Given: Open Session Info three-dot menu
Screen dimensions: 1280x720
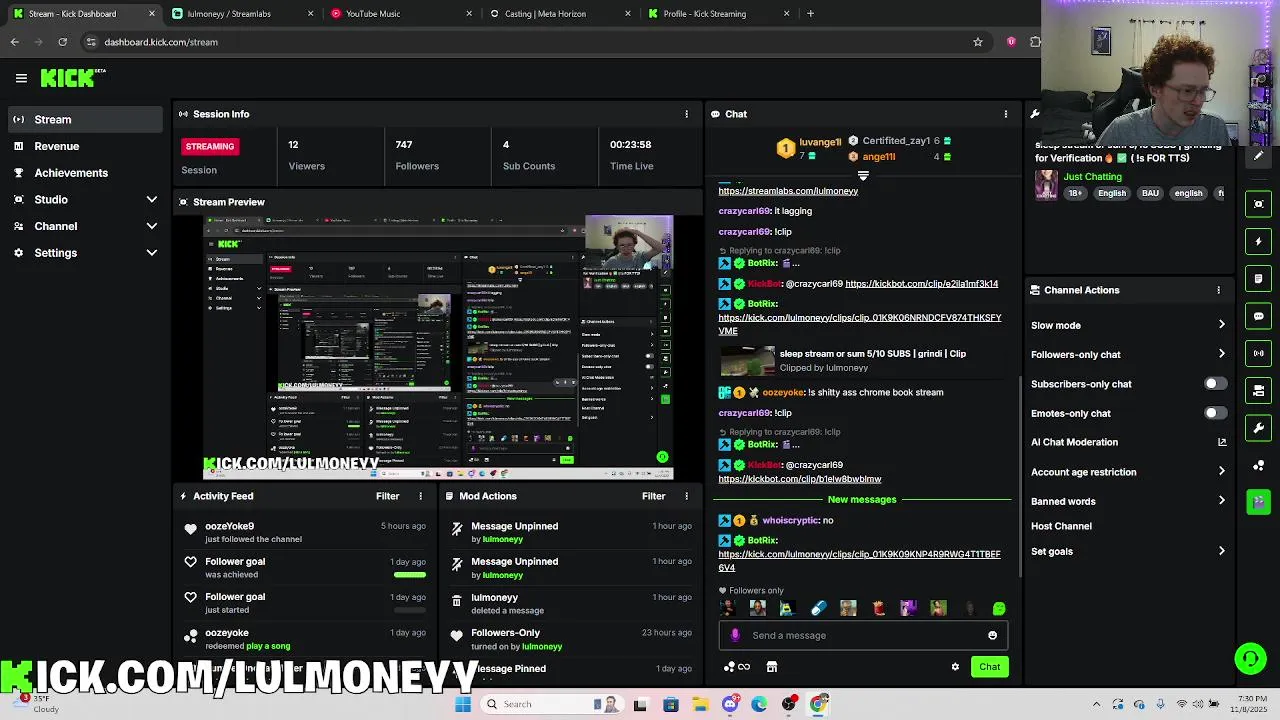Looking at the screenshot, I should tap(686, 114).
